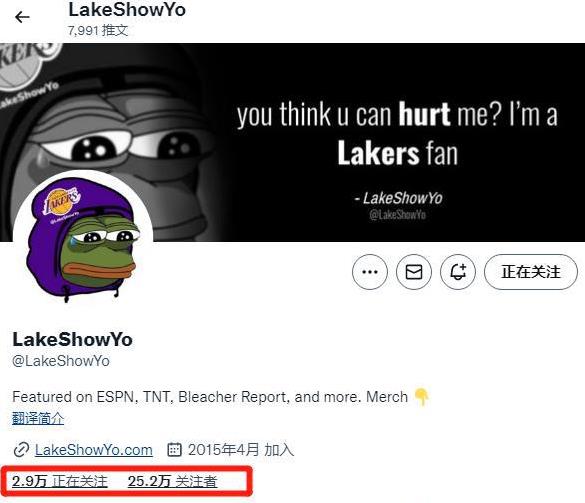The height and width of the screenshot is (503, 585).
Task: Click the 7,991 推文 tweet count
Action: pyautogui.click(x=98, y=31)
